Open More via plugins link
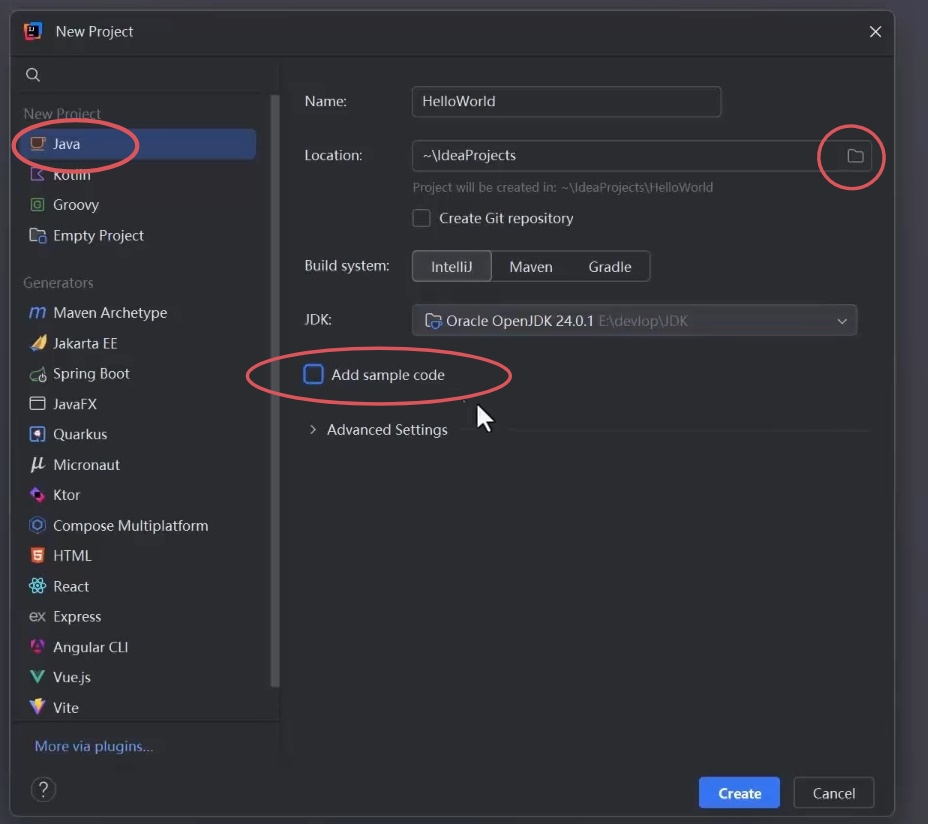This screenshot has width=928, height=824. click(94, 746)
